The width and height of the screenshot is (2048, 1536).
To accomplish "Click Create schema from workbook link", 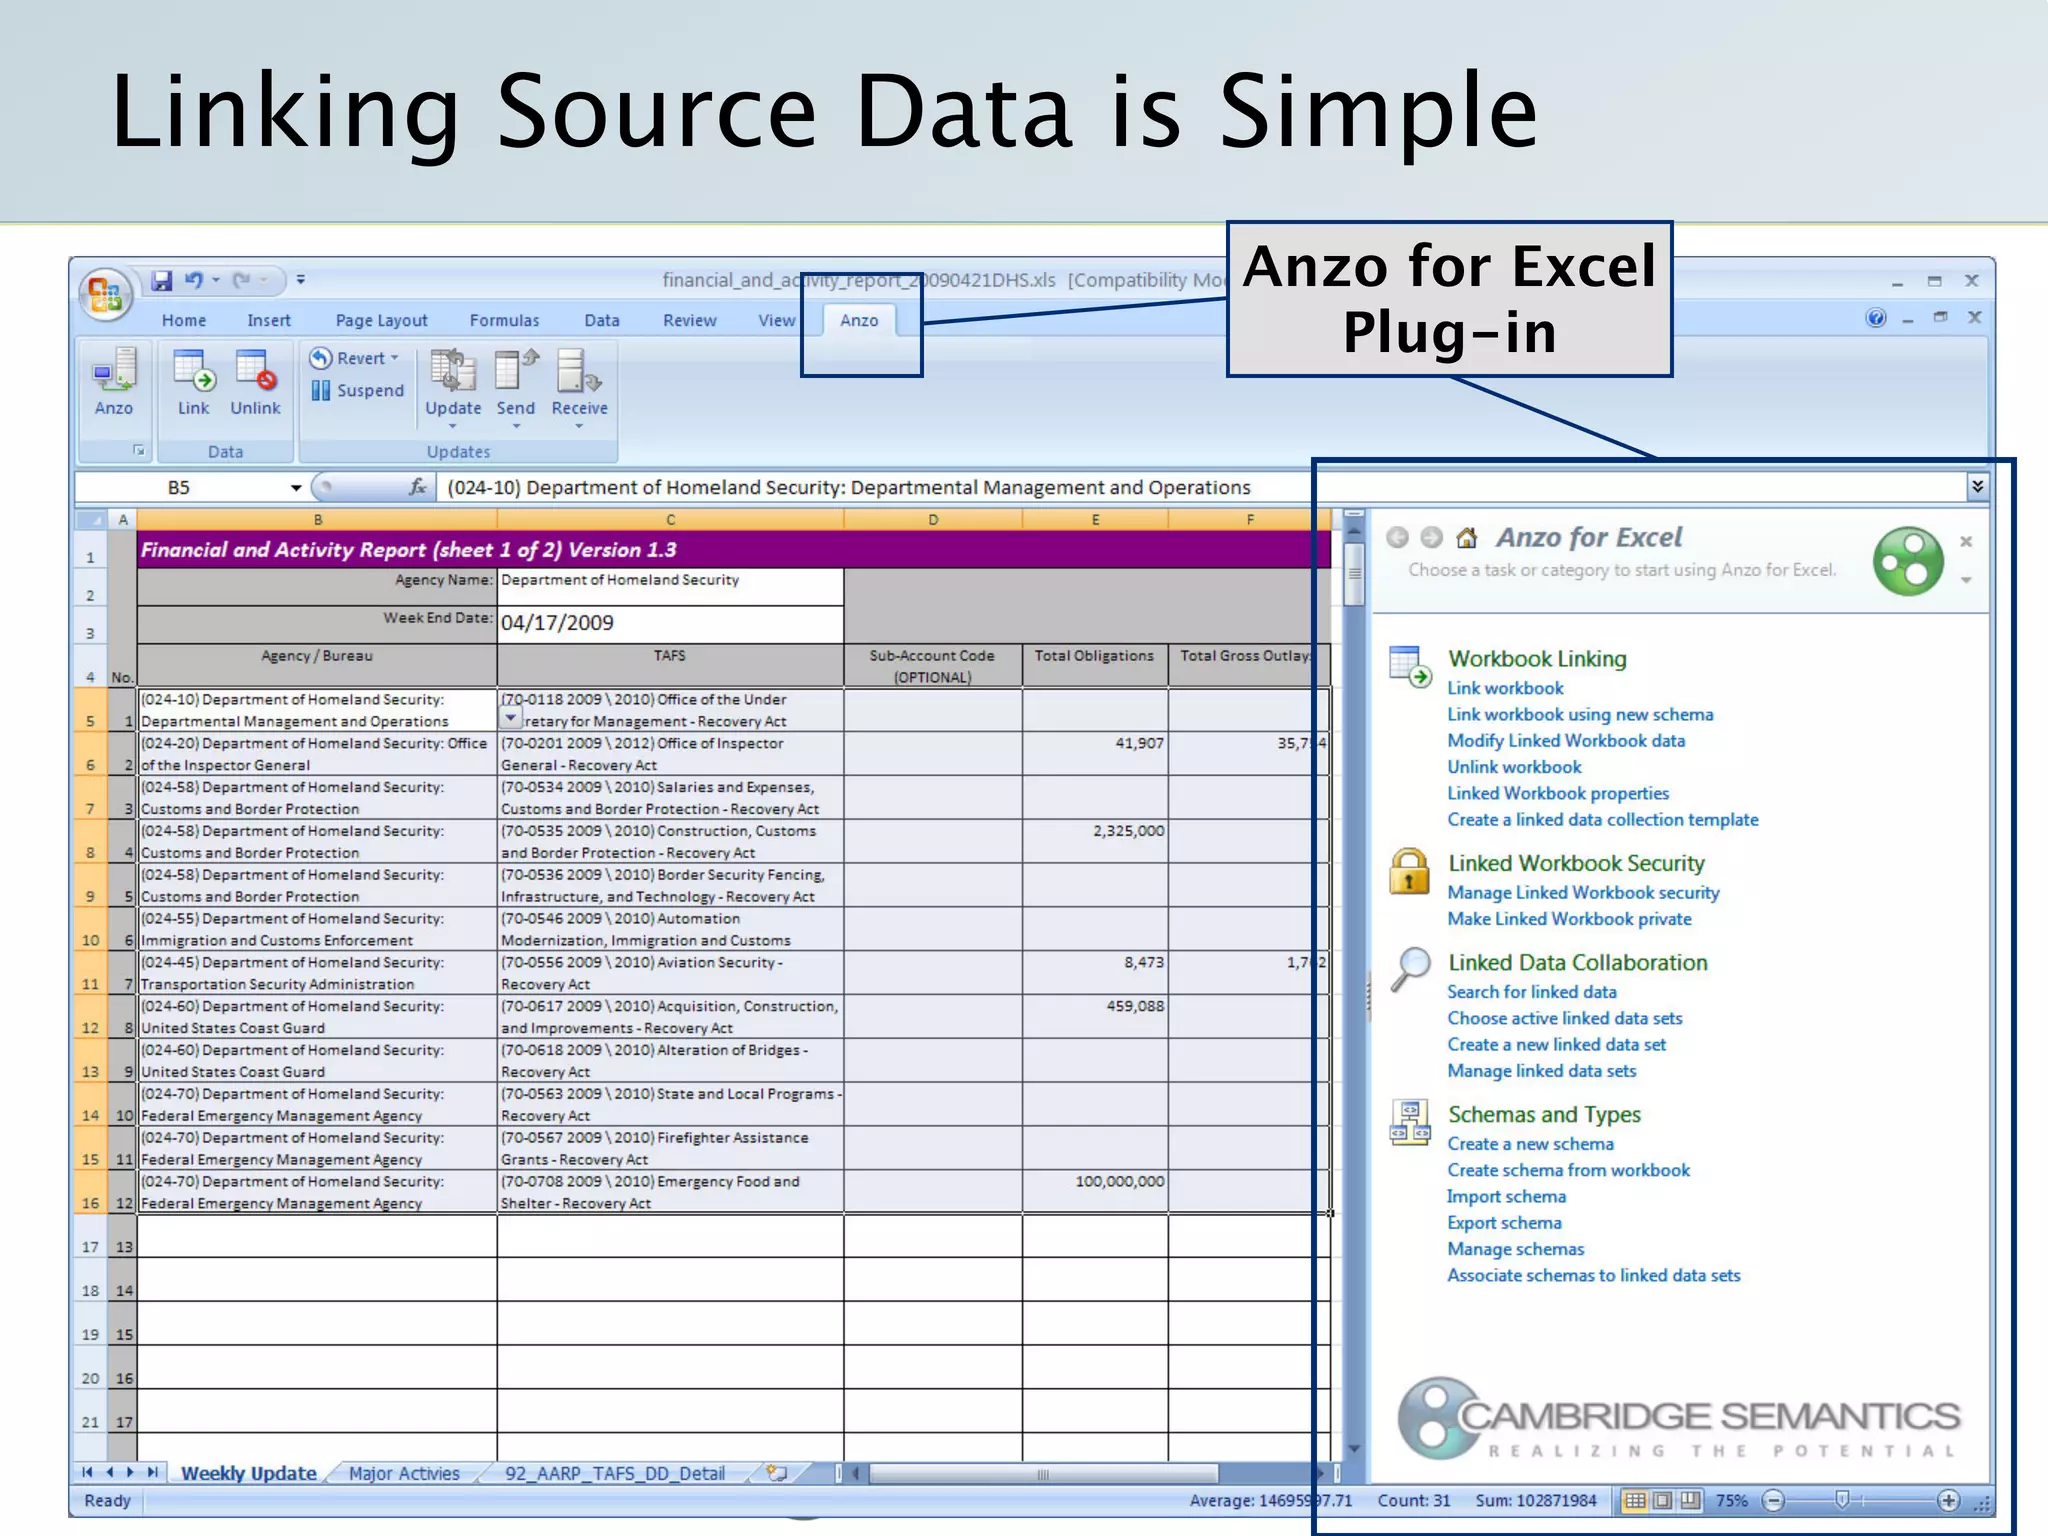I will click(1568, 1170).
